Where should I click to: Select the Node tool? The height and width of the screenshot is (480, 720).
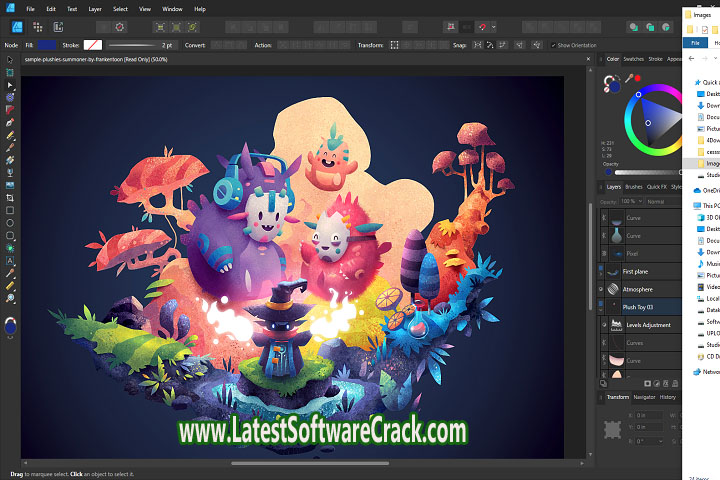(x=10, y=85)
